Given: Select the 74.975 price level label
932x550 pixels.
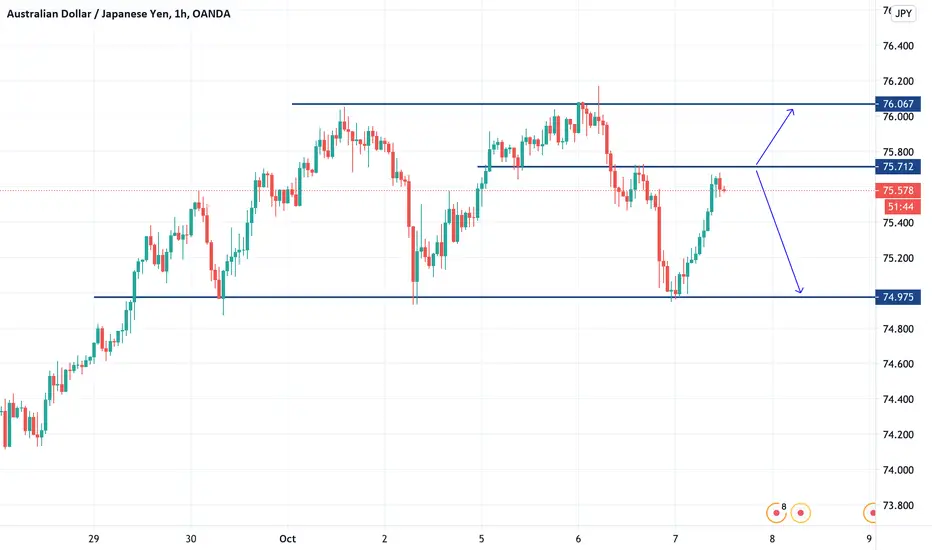Looking at the screenshot, I should click(x=898, y=297).
